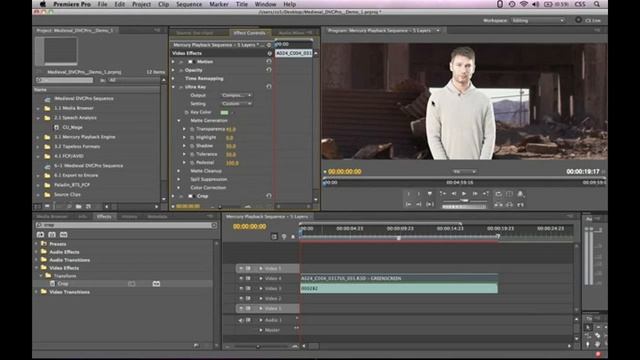Screen dimensions: 640x360
Task: Switch to the Media Browser tab
Action: 52,217
